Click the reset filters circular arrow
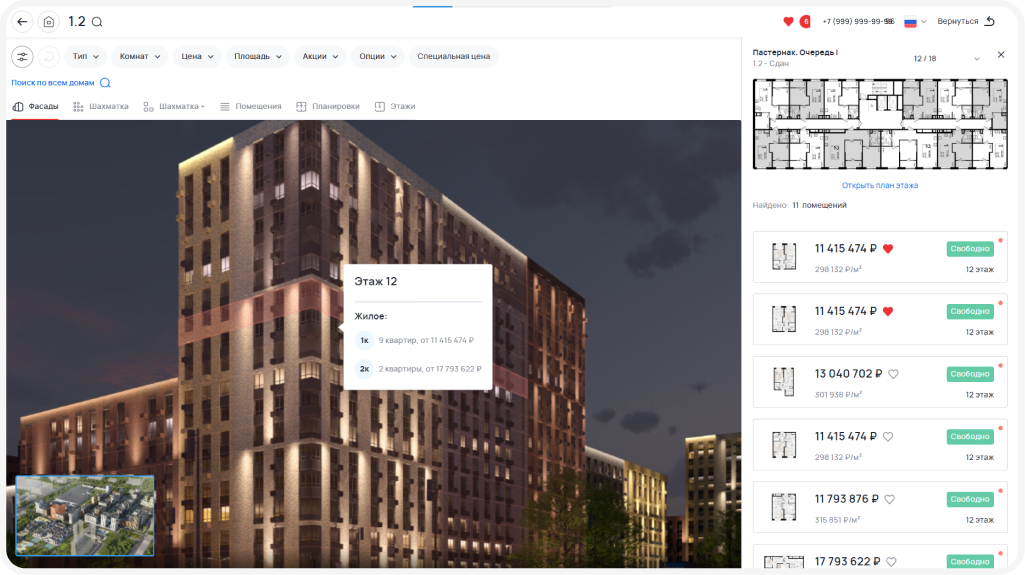Screen dimensions: 1025x575 48,57
